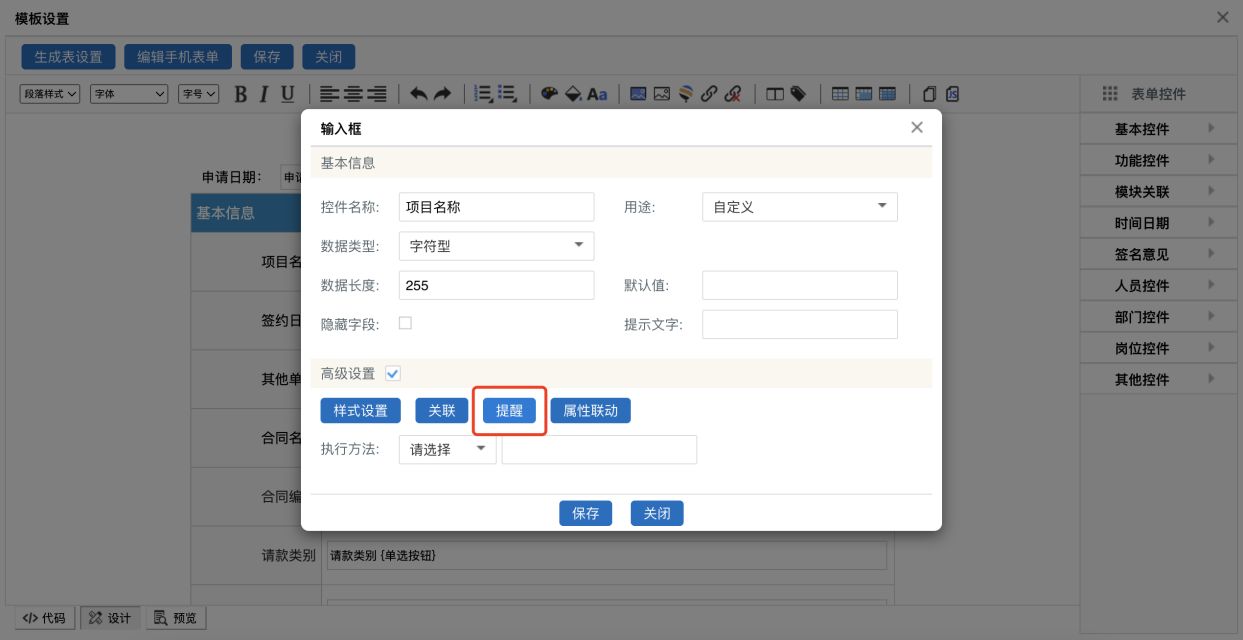Expand 时间日期 in the 表单控件 panel
Image resolution: width=1243 pixels, height=640 pixels.
[1160, 223]
